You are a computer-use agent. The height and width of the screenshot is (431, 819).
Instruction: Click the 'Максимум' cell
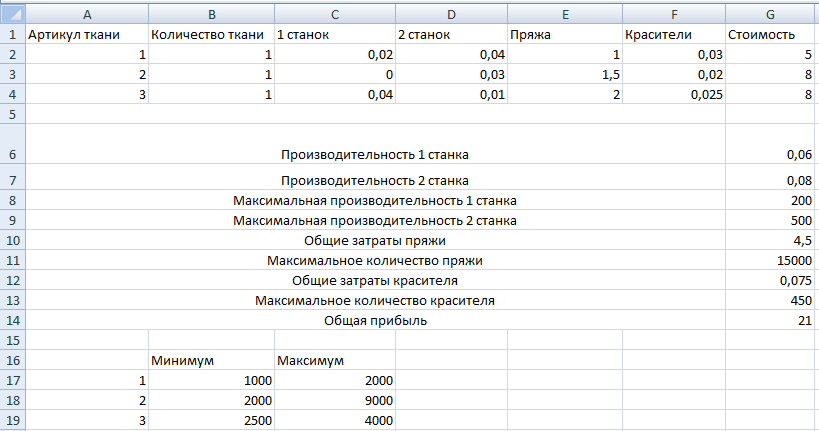pyautogui.click(x=335, y=360)
